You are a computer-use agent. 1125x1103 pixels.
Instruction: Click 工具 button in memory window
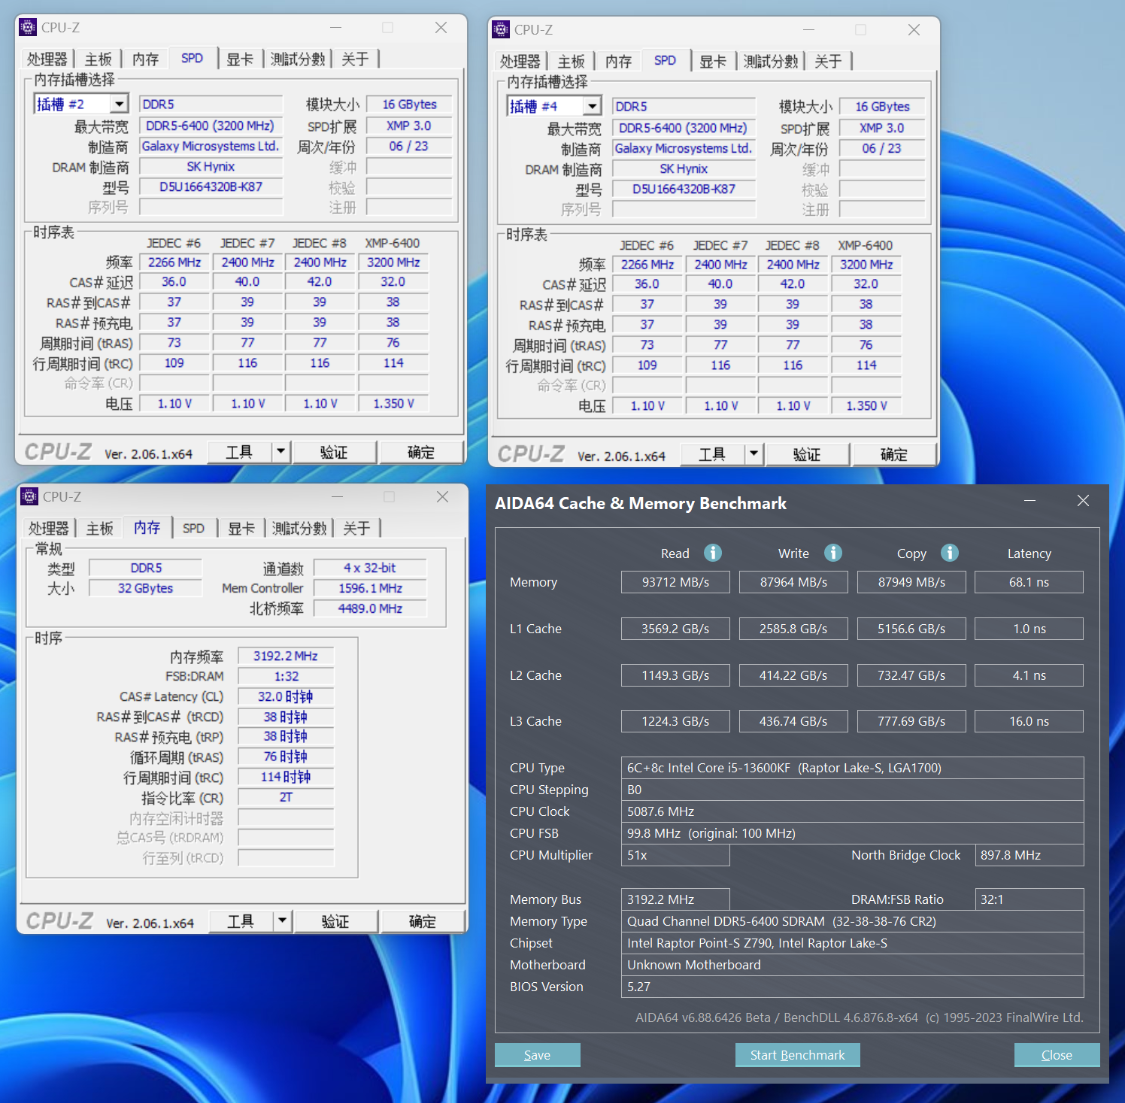point(241,921)
